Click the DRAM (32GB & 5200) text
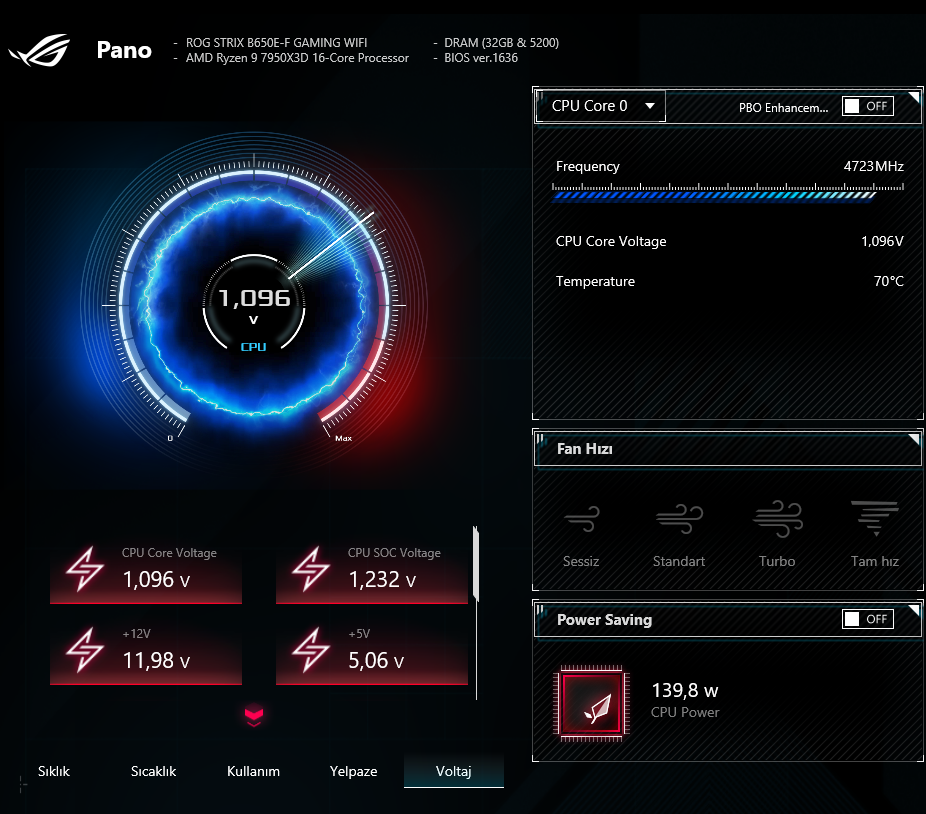 click(501, 43)
